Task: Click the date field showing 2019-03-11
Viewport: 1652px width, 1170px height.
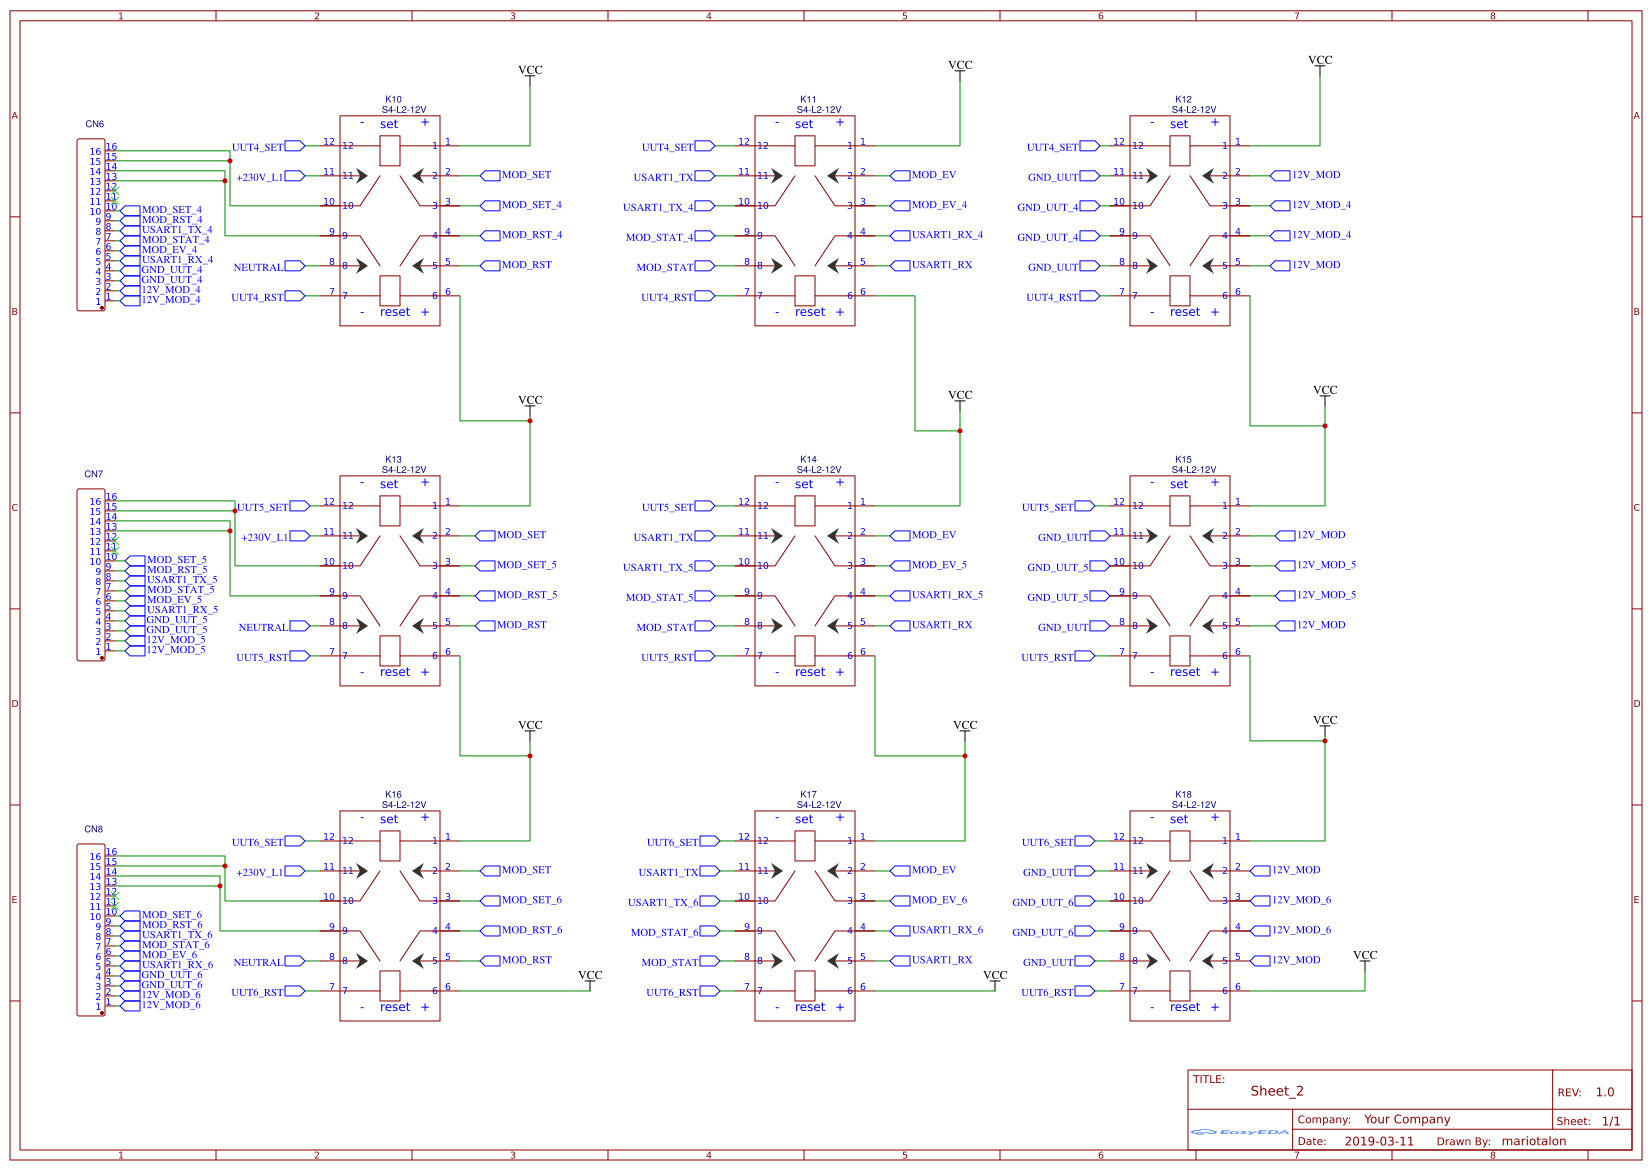Action: (1380, 1140)
